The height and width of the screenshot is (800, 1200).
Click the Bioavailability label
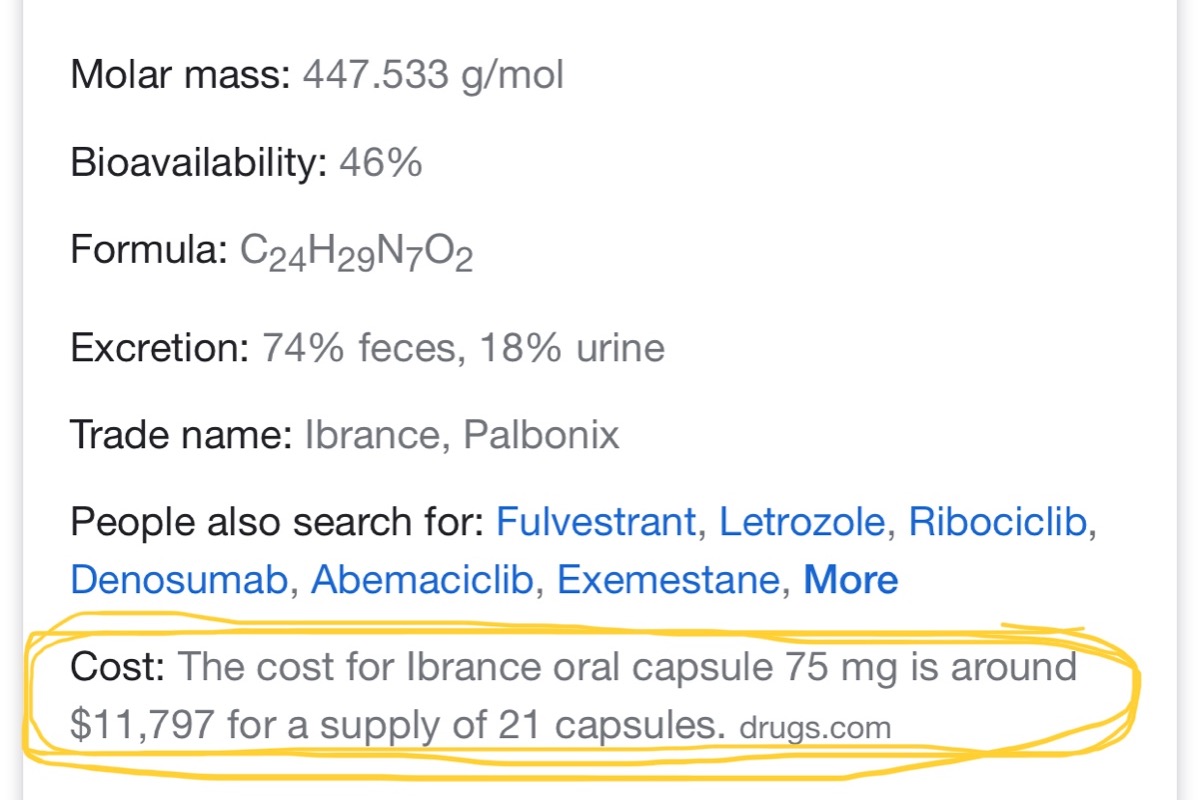point(199,162)
